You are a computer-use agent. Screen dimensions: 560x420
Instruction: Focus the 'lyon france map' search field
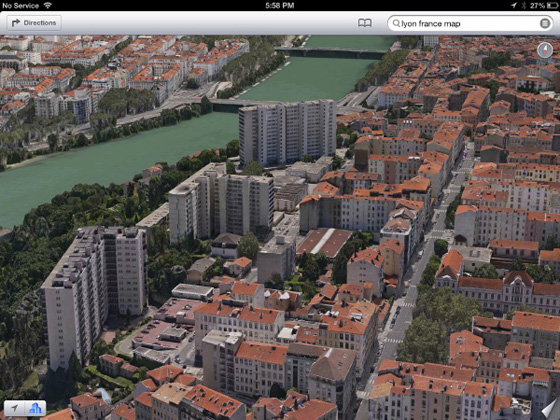[x=470, y=24]
